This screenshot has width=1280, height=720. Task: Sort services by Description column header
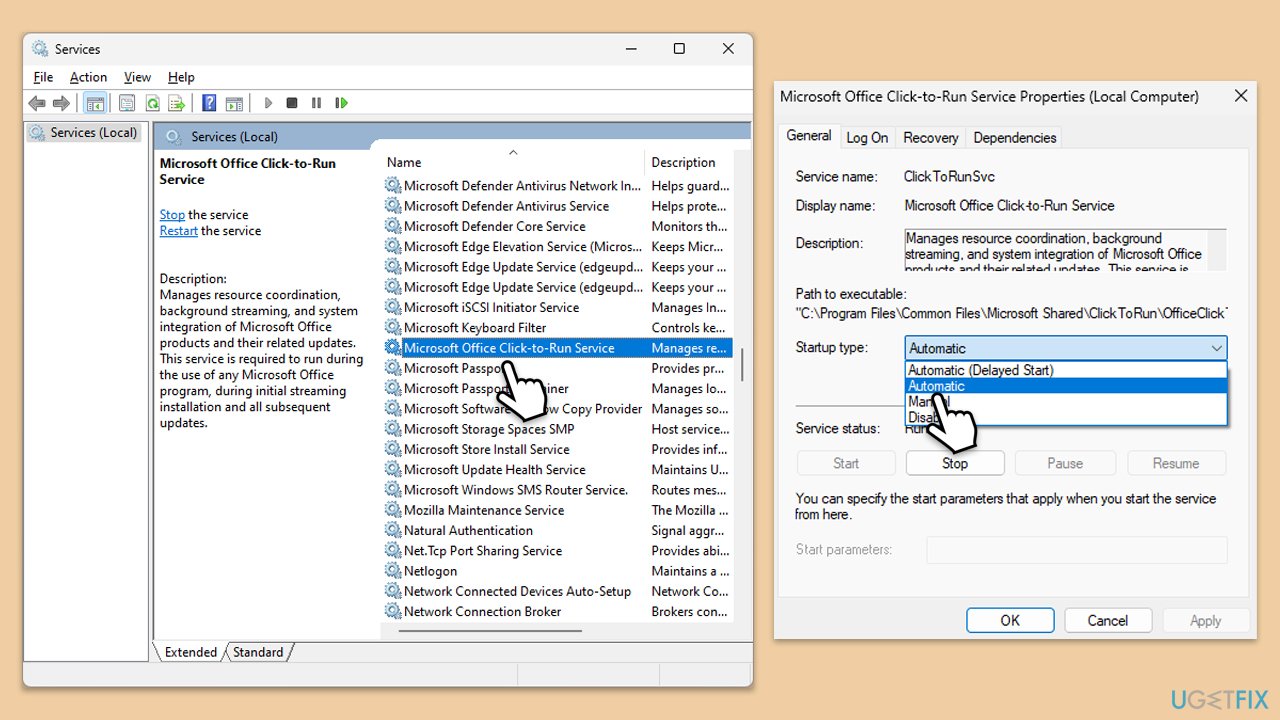[689, 162]
